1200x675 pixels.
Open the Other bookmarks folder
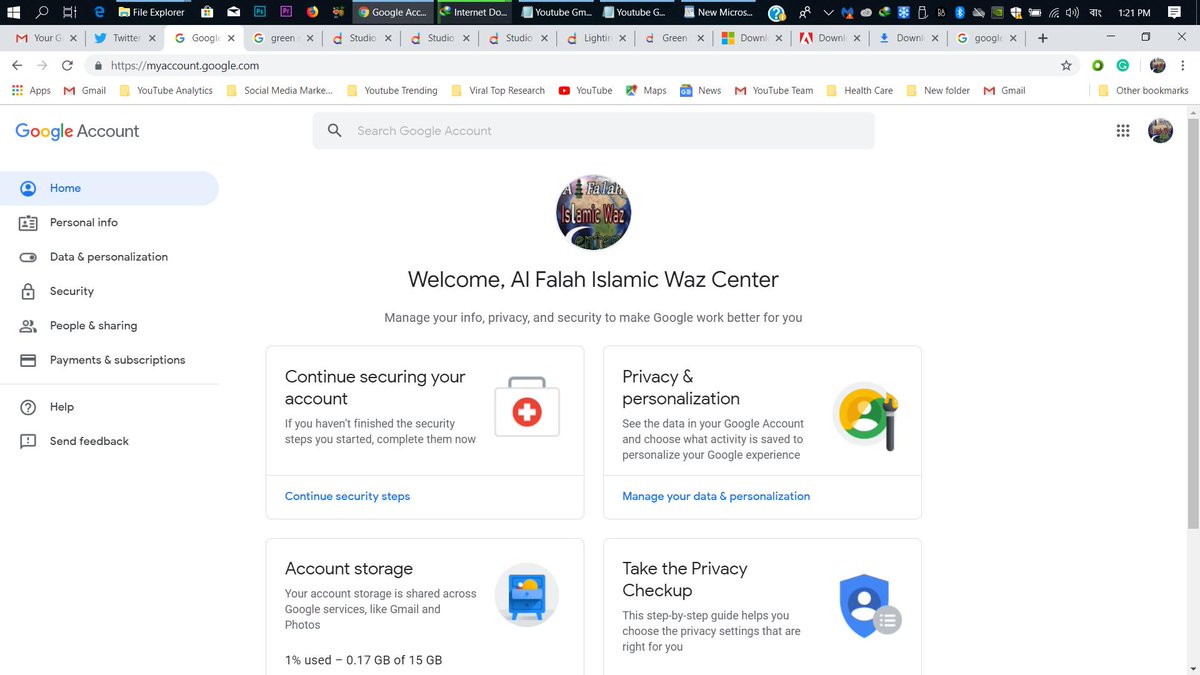1143,90
